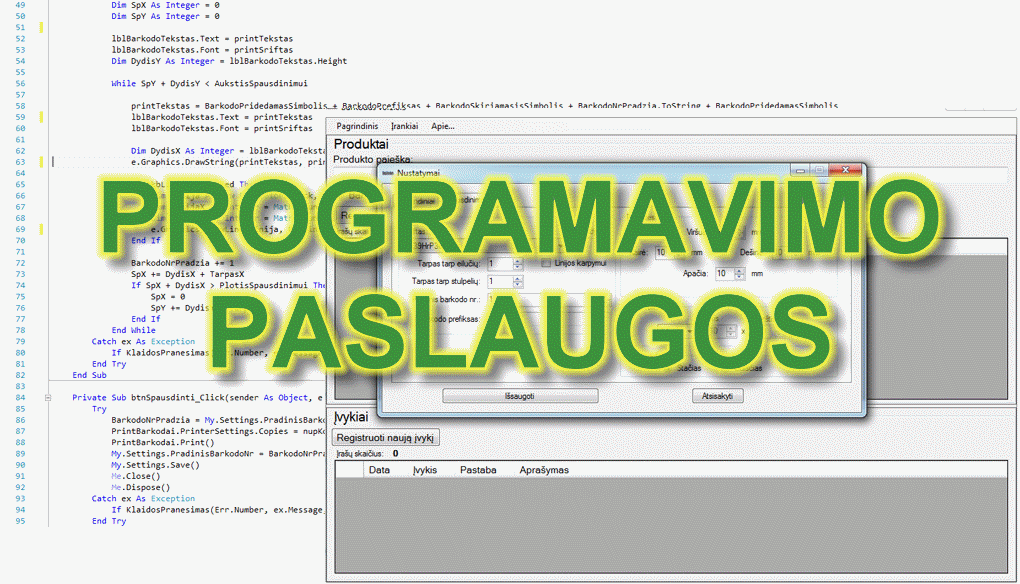Close the Nustatymai dialog window
Screen dimensions: 1020x584
846,172
